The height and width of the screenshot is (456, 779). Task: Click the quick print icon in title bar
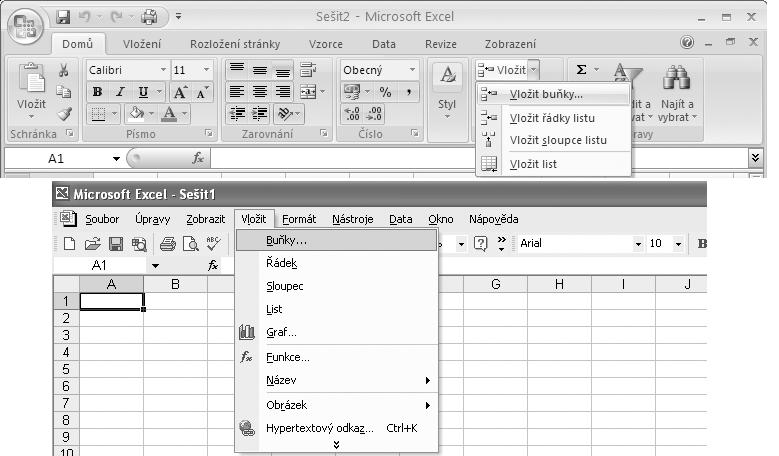click(x=149, y=17)
